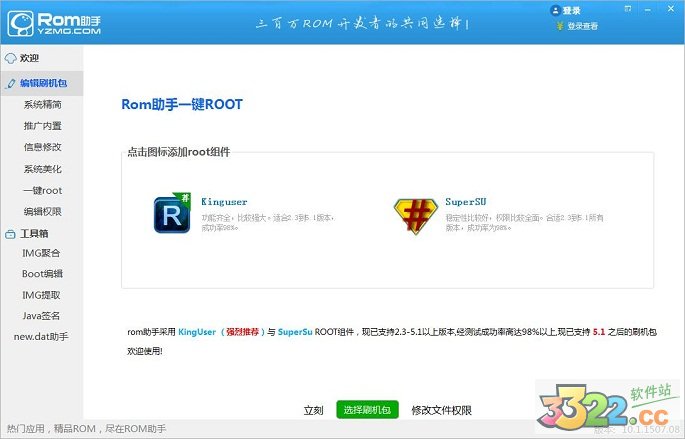Screen dimensions: 685x439
Task: Click the SuperSU title text
Action: coord(466,202)
